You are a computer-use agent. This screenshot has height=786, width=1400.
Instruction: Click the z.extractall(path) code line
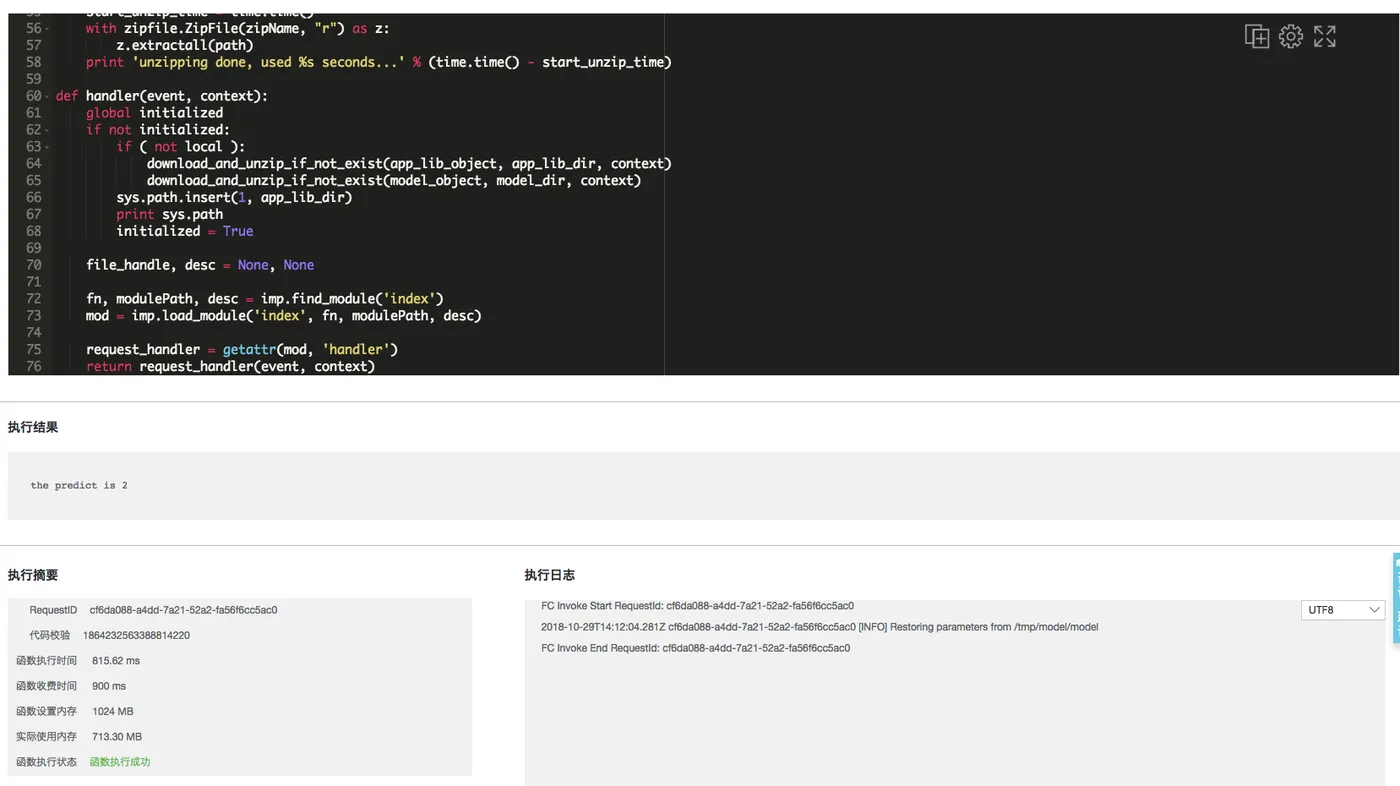coord(185,45)
